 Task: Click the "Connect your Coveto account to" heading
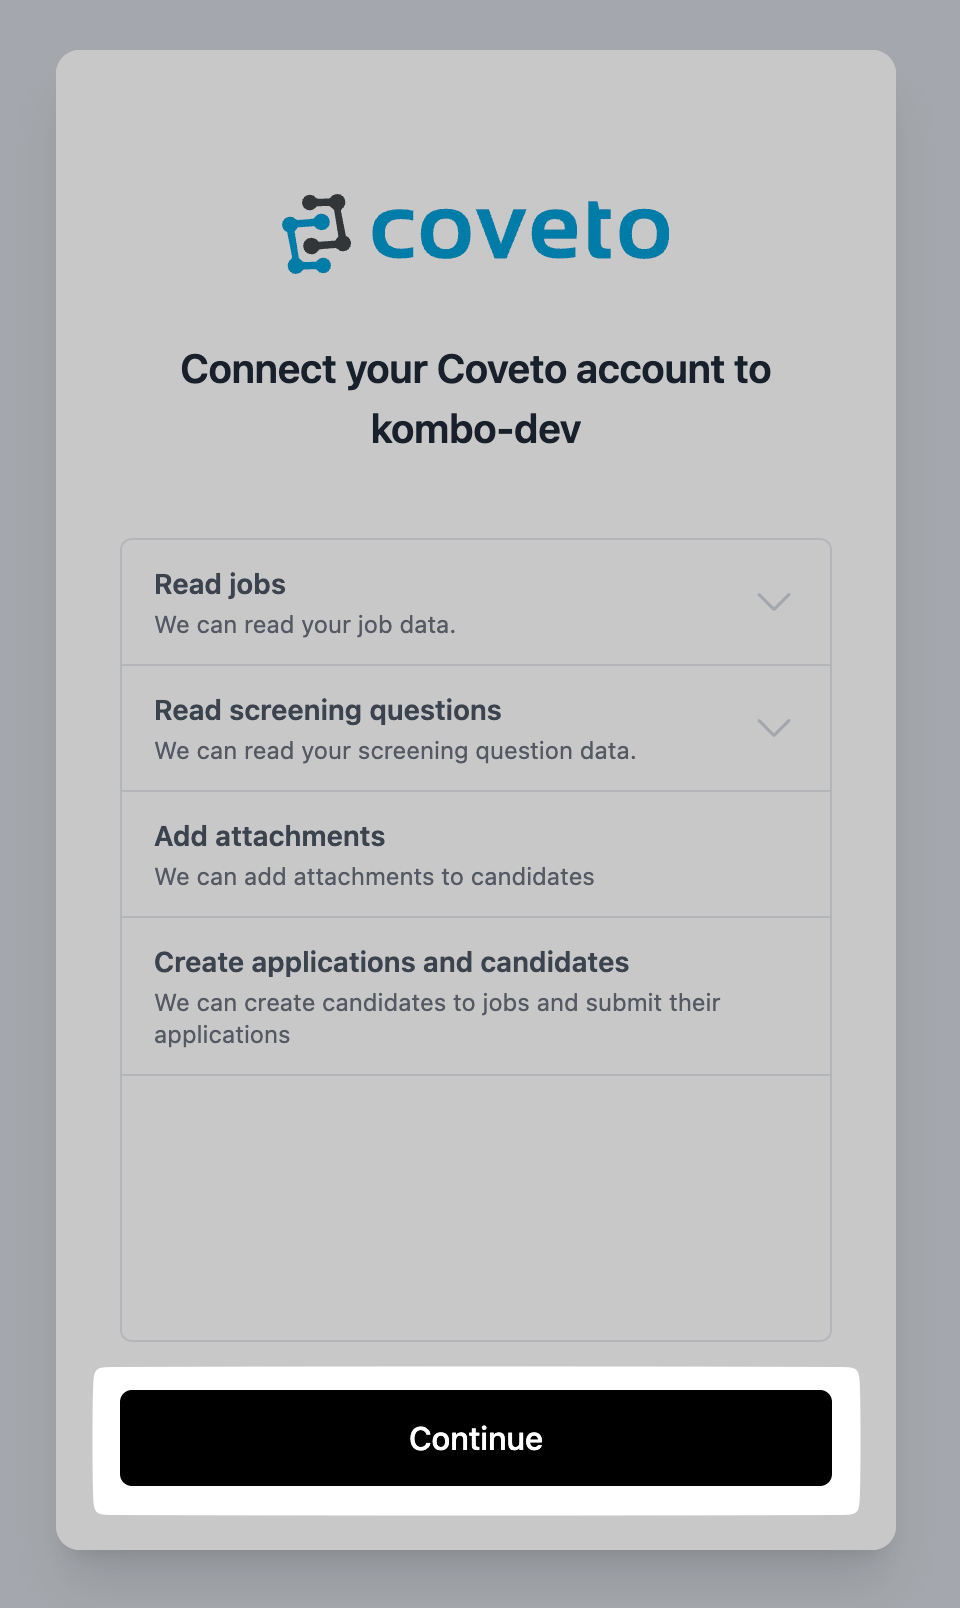476,370
